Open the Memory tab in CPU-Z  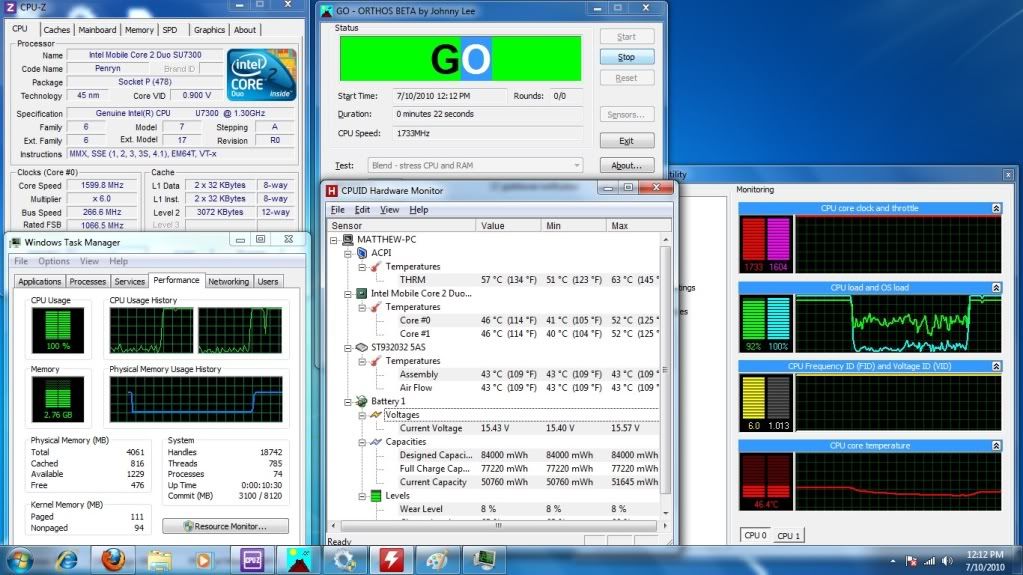[139, 30]
